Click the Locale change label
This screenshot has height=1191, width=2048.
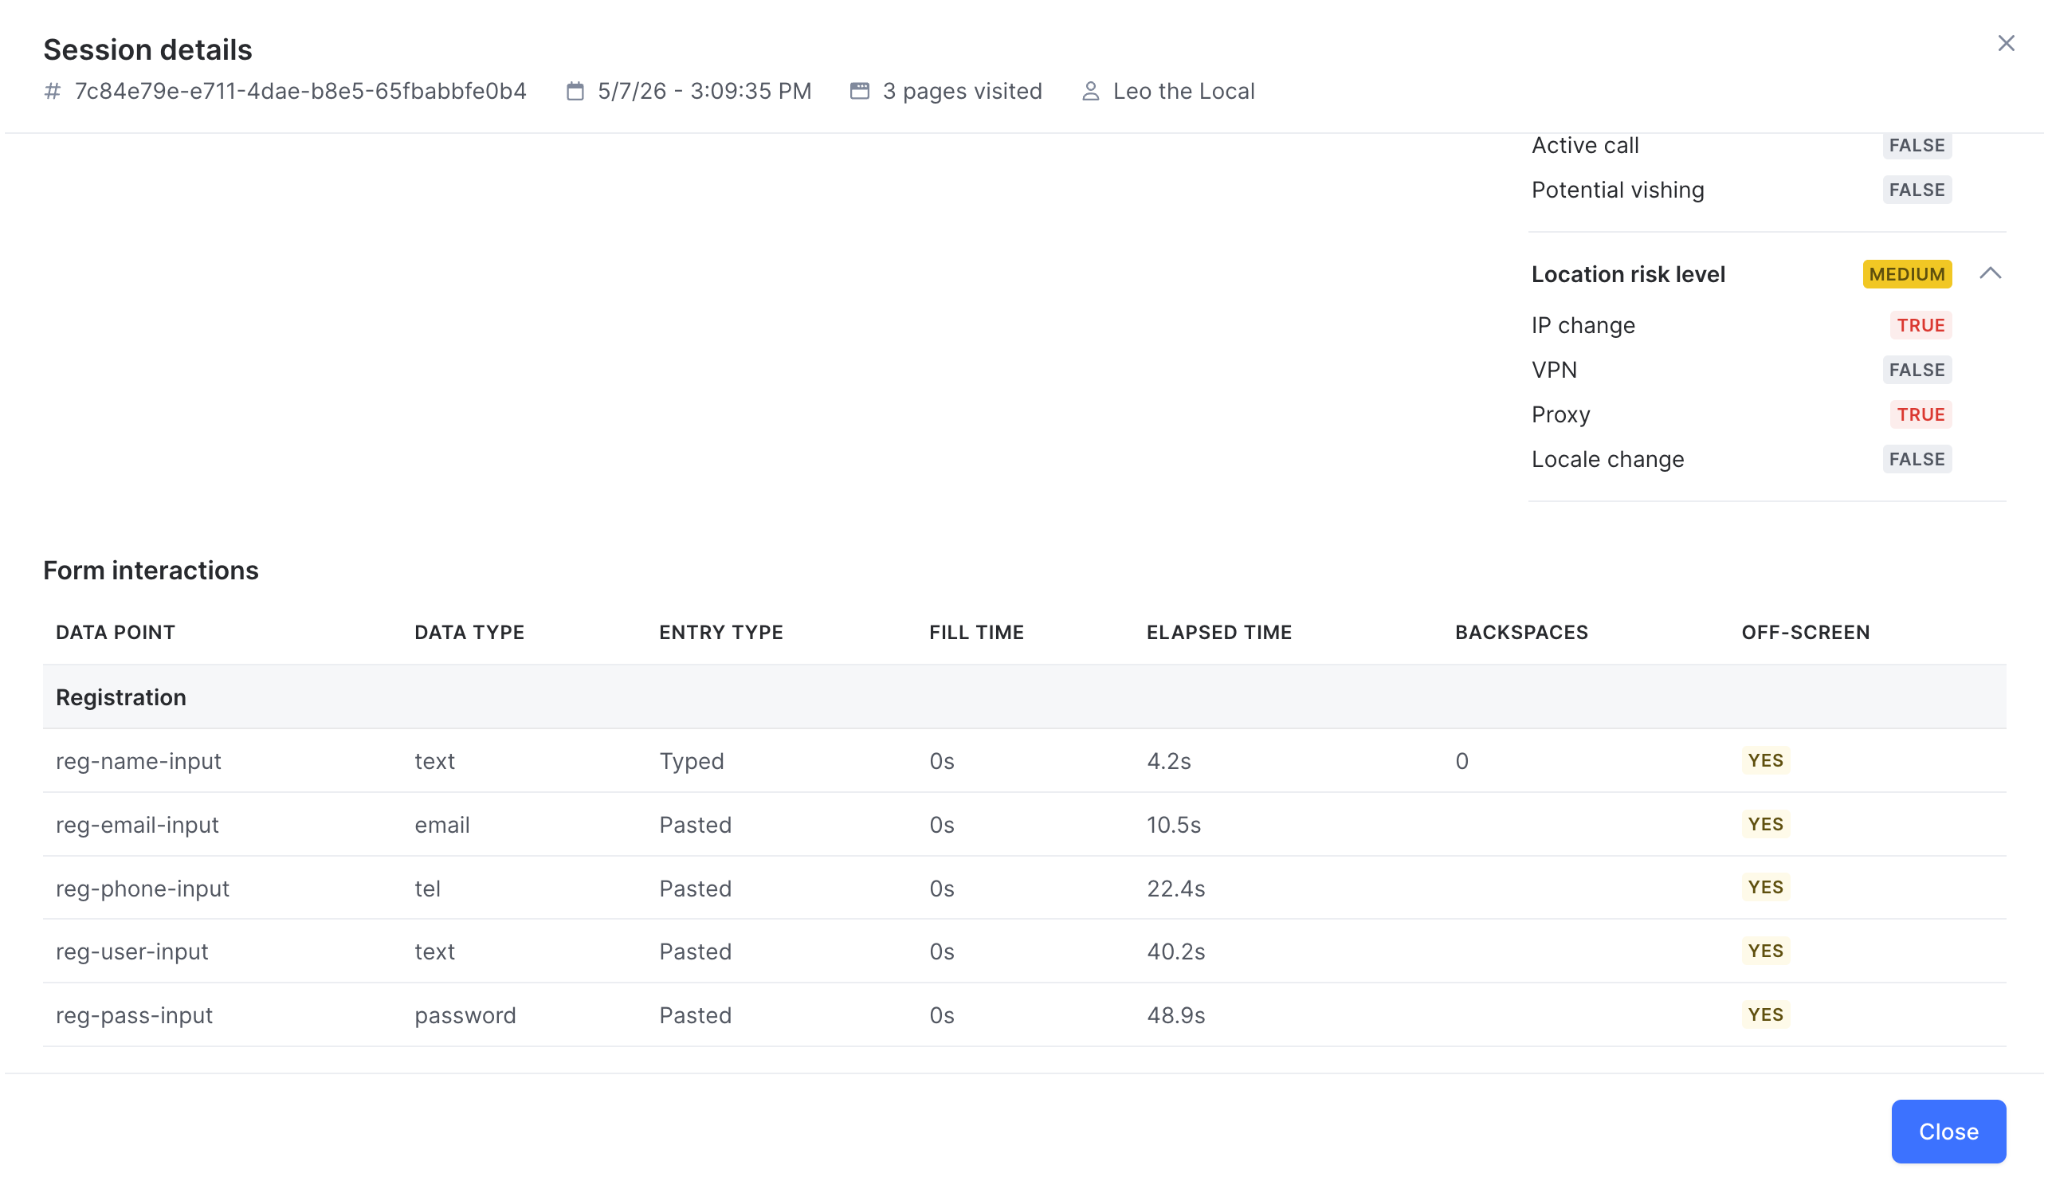(1607, 459)
